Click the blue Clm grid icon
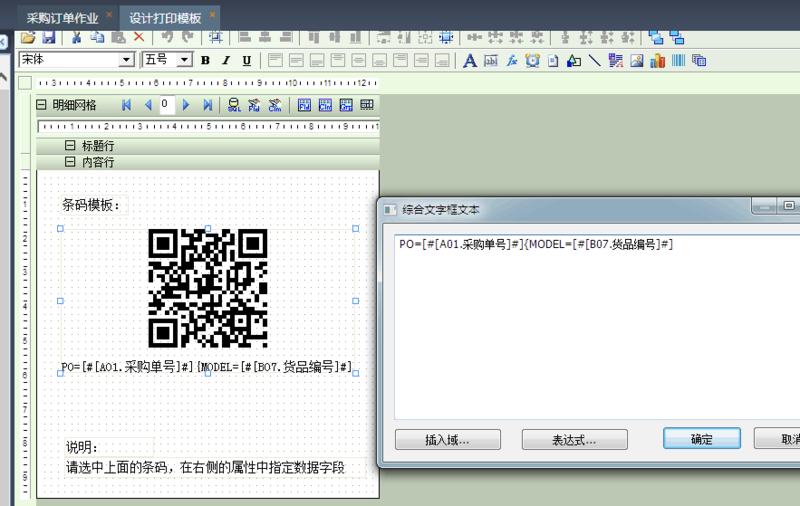This screenshot has height=506, width=800. (x=326, y=105)
